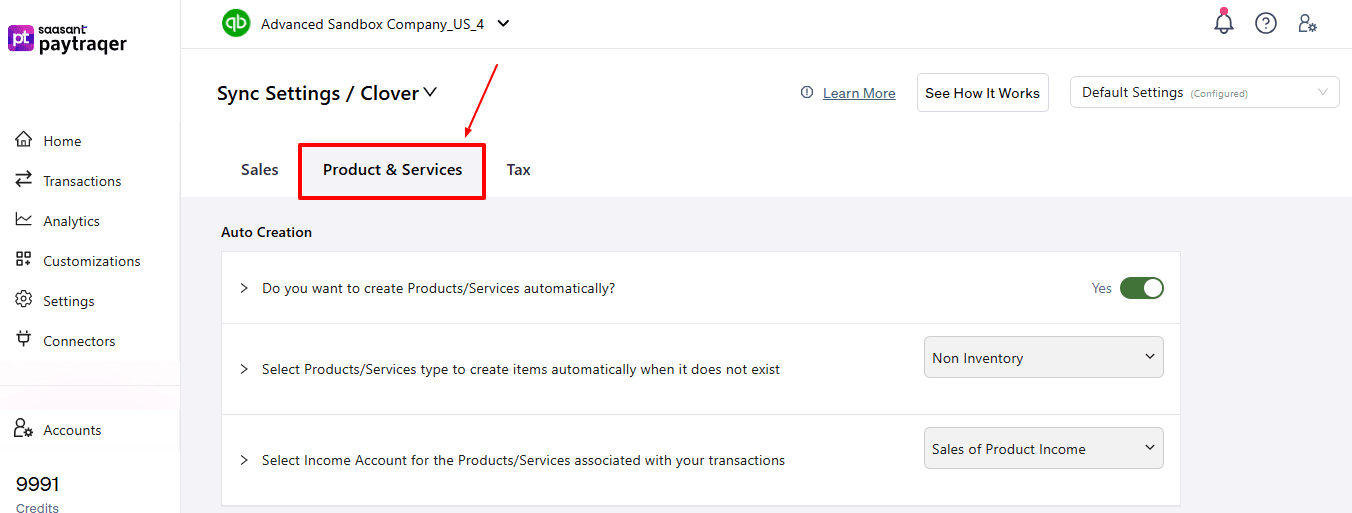
Task: Click the Yes label beside toggle
Action: (x=1102, y=288)
